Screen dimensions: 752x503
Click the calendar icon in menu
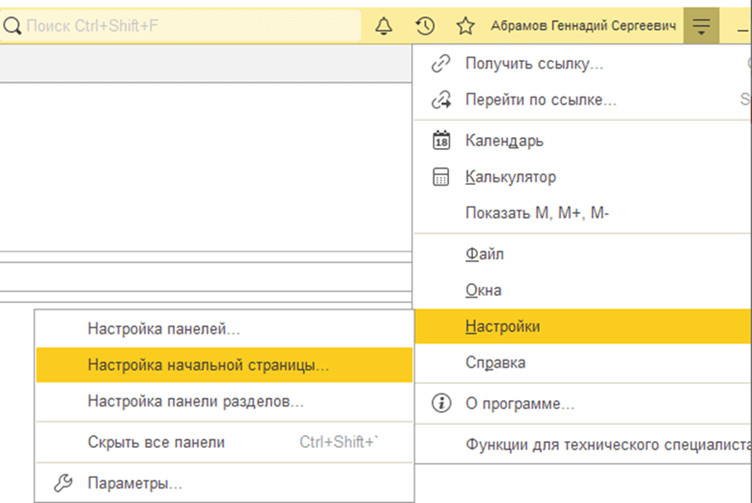point(440,139)
